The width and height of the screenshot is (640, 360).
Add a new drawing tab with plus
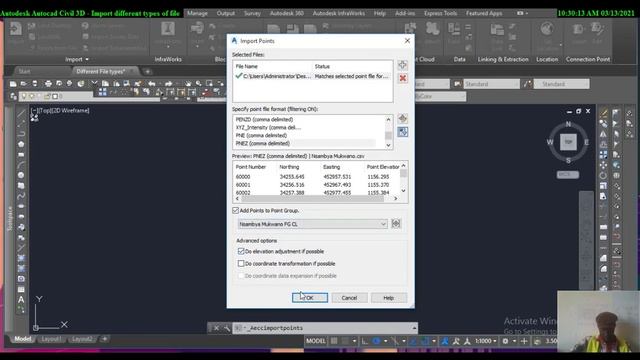pos(147,71)
